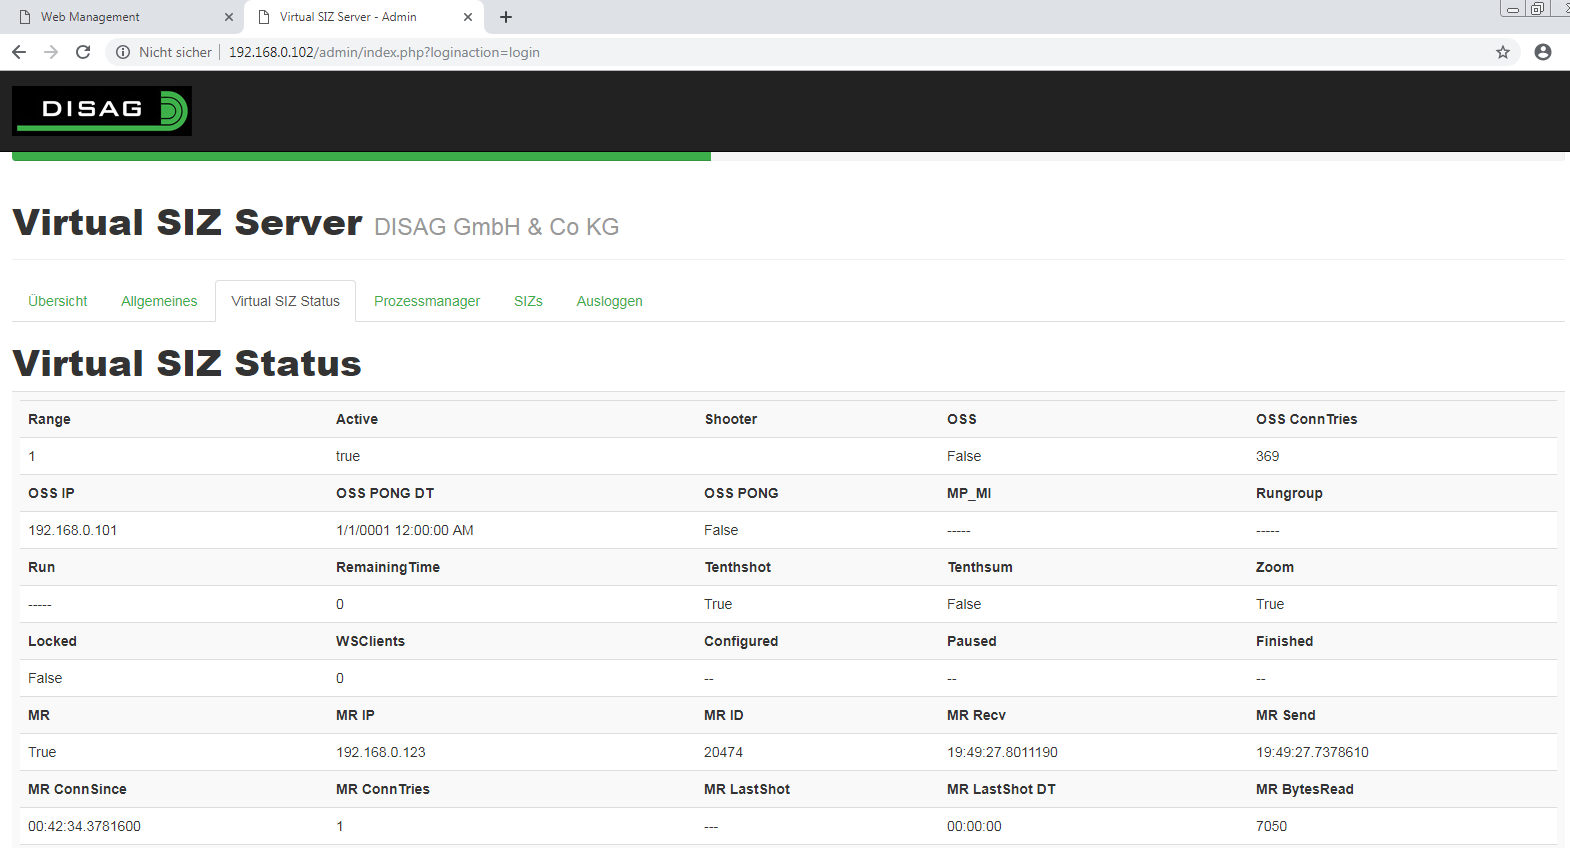Close the Virtual SIZ Server tab
Viewport: 1570px width, 848px height.
pos(467,17)
